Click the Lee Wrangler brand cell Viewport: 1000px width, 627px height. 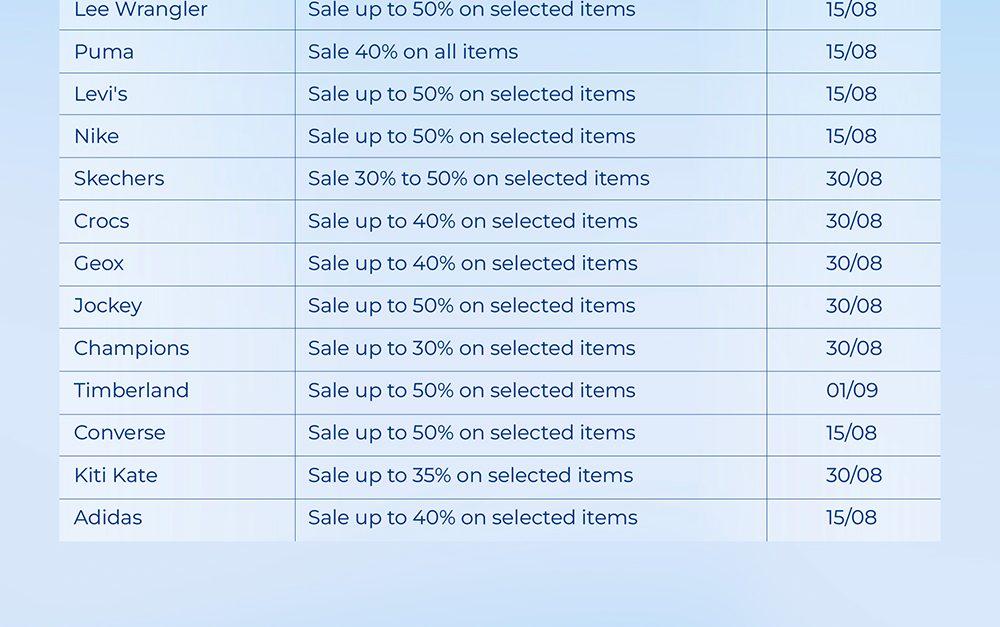pos(140,10)
